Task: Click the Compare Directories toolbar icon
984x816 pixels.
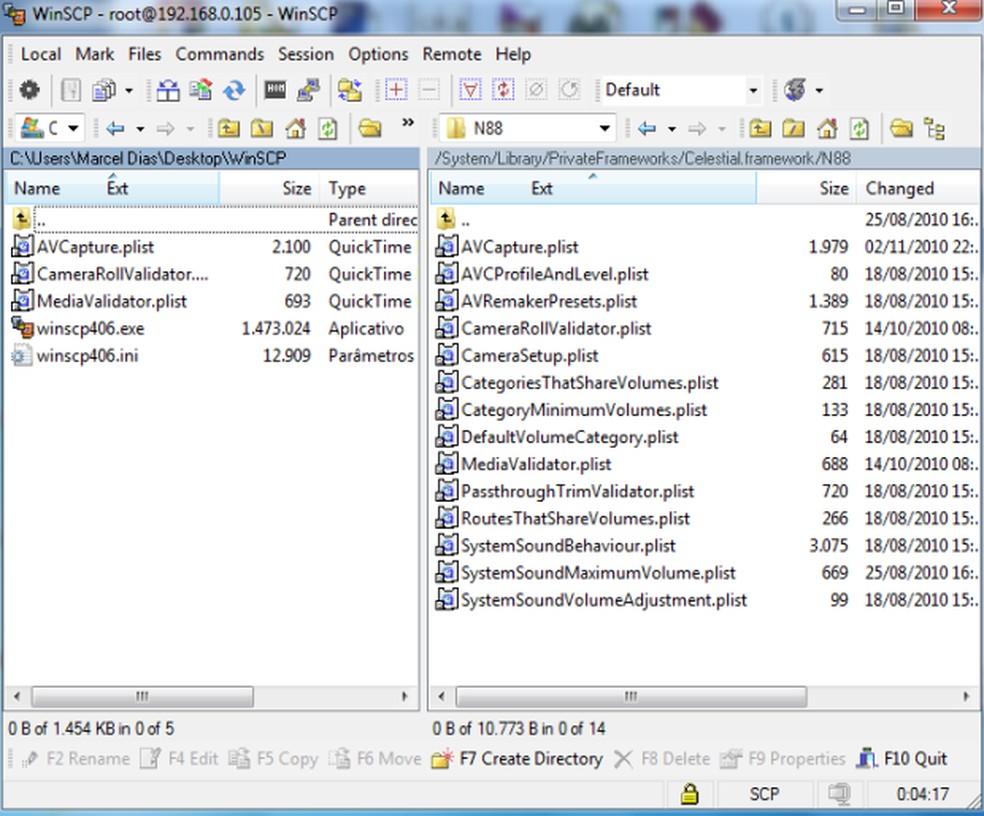Action: click(x=168, y=90)
